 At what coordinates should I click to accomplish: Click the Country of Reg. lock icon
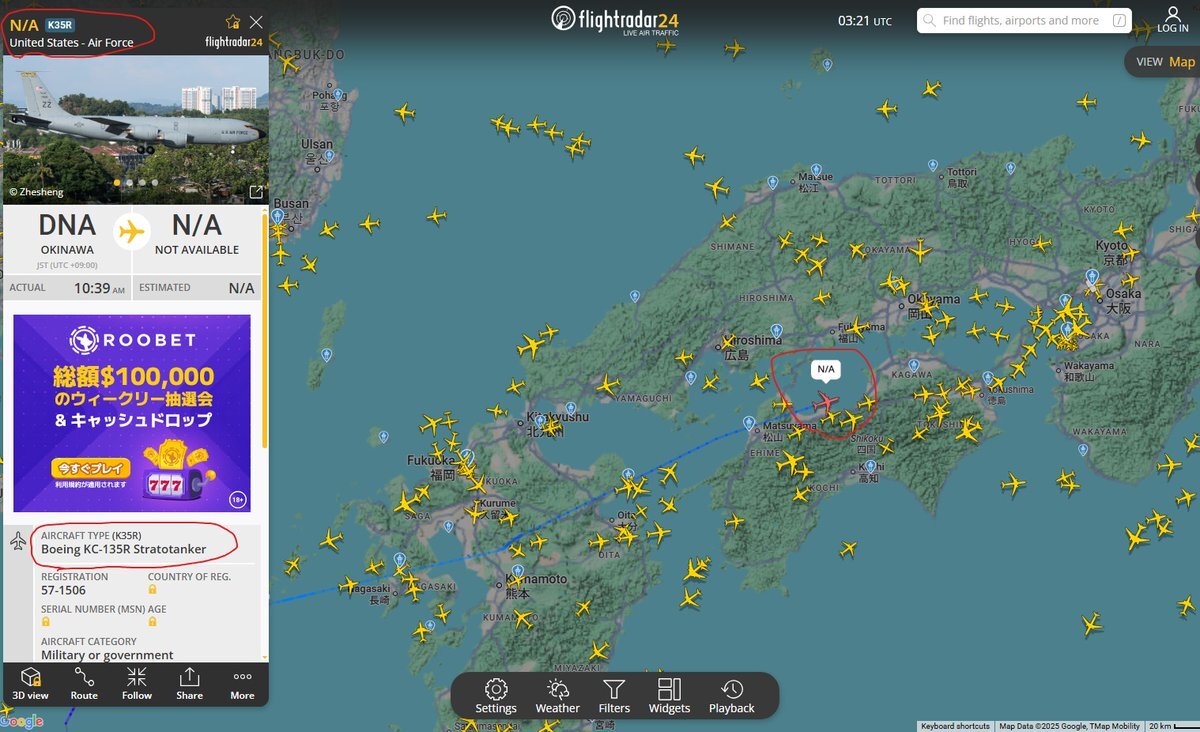click(153, 590)
